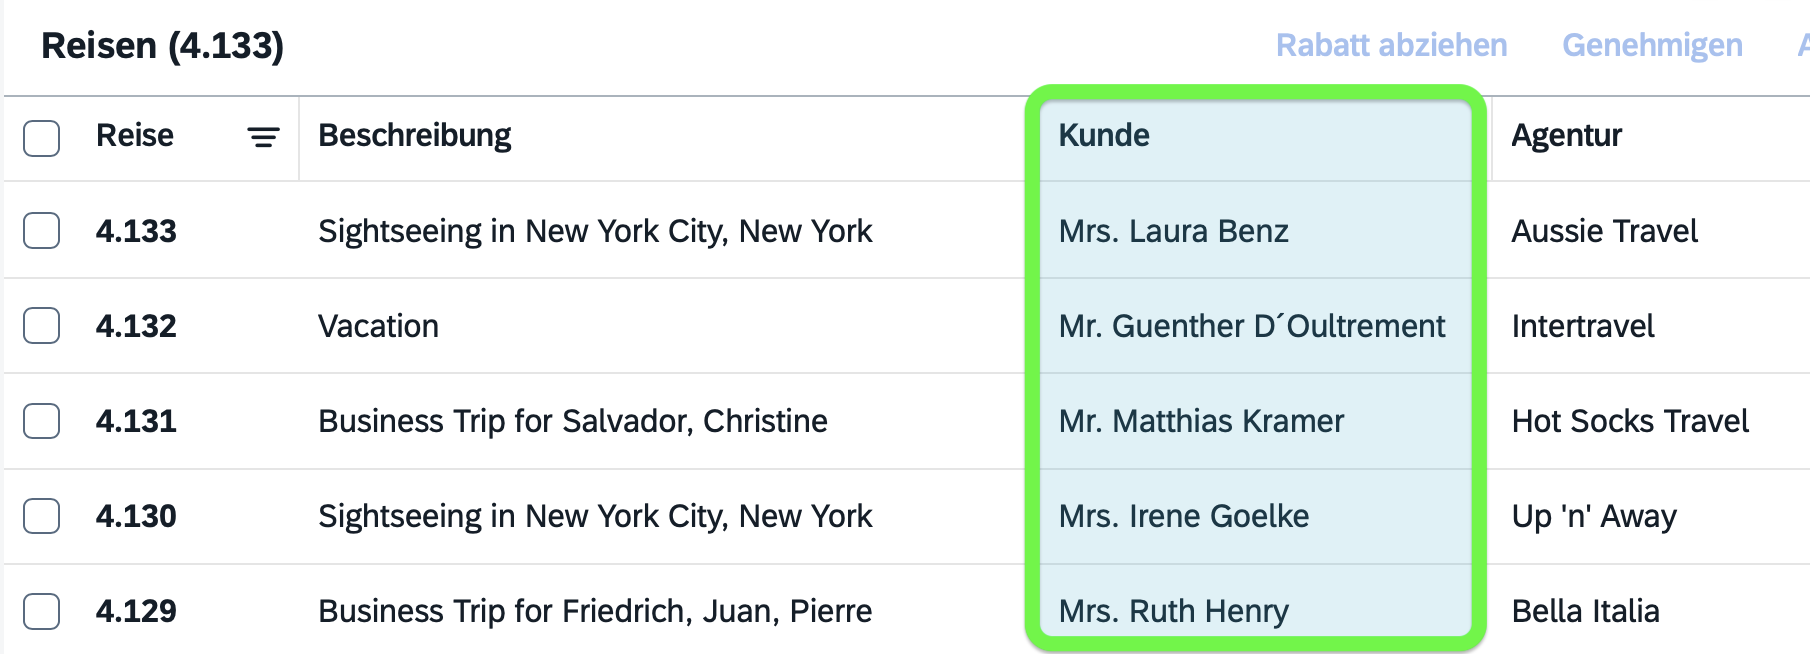This screenshot has width=1810, height=654.
Task: Select the Vacation trip row 4.132
Action: pos(378,325)
